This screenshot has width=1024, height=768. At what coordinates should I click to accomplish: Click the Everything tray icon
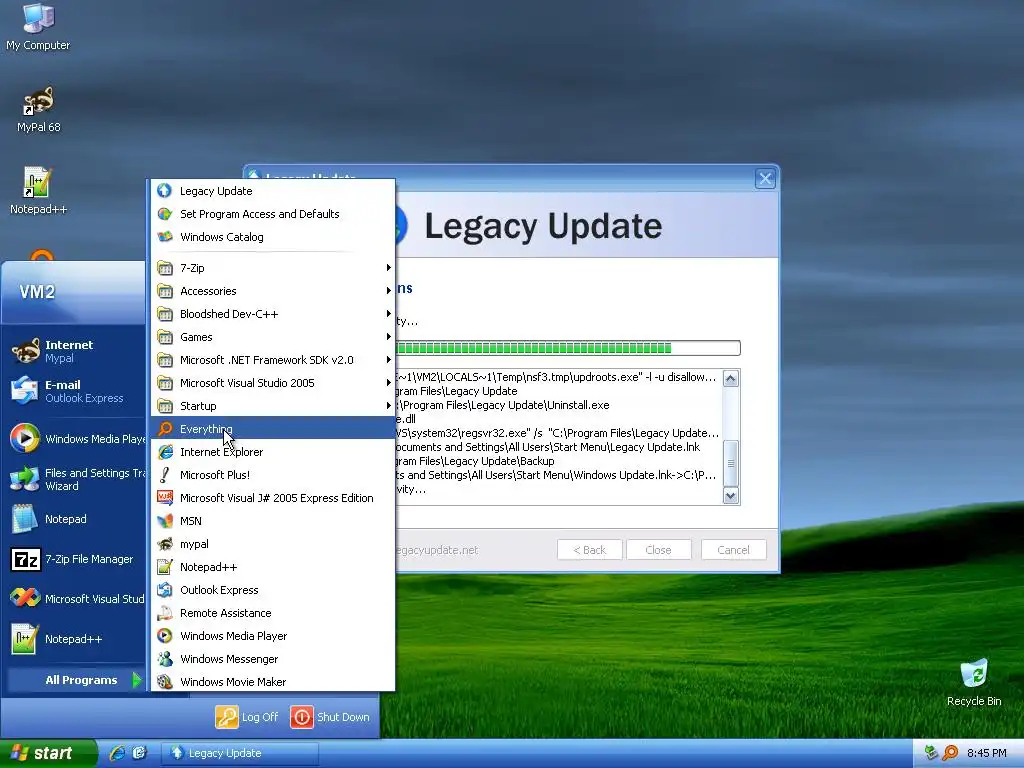tap(950, 753)
